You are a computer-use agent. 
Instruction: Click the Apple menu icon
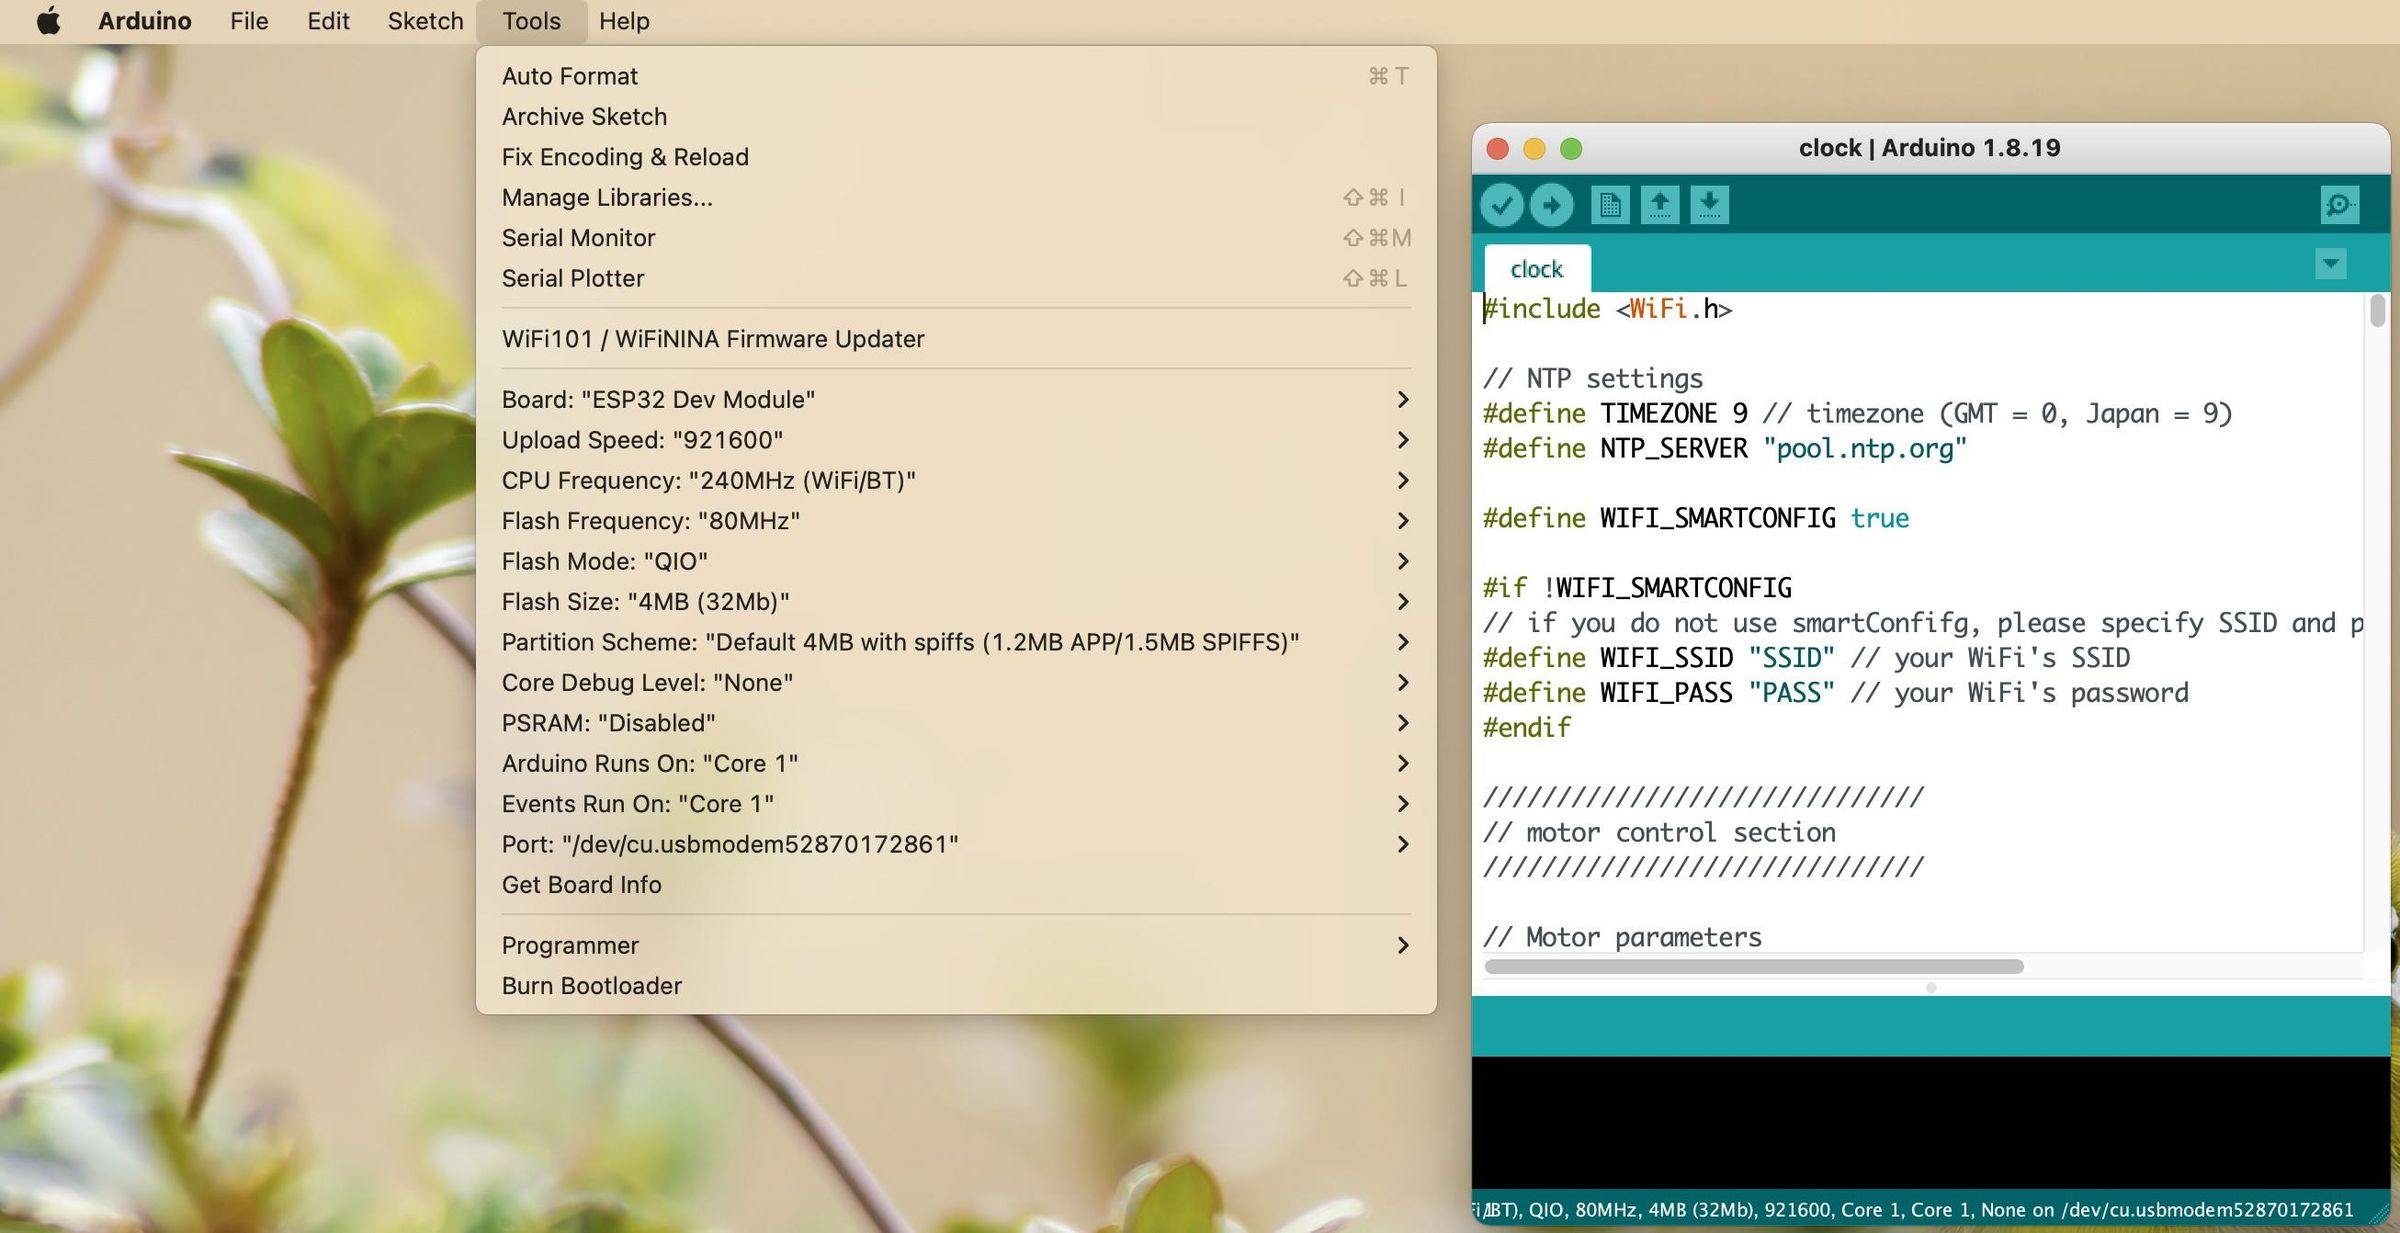click(x=48, y=21)
